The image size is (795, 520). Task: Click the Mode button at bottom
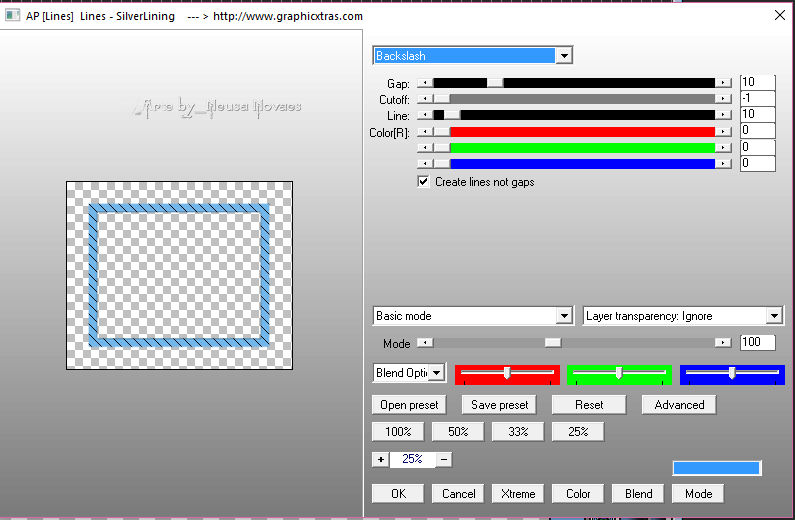(698, 494)
